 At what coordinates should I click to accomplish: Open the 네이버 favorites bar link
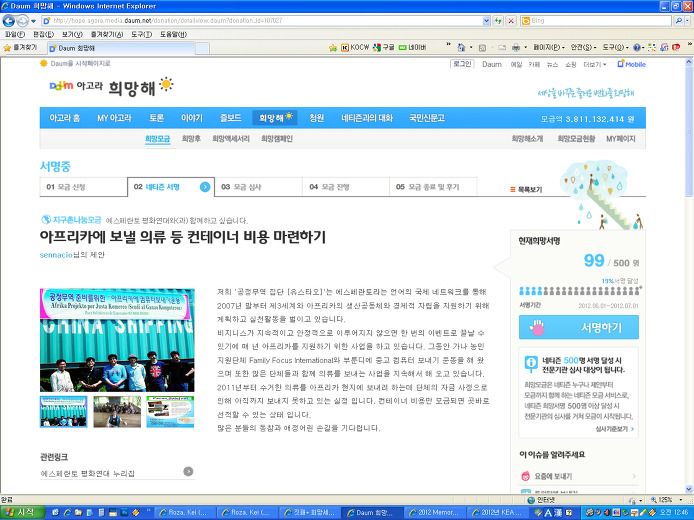(x=413, y=47)
